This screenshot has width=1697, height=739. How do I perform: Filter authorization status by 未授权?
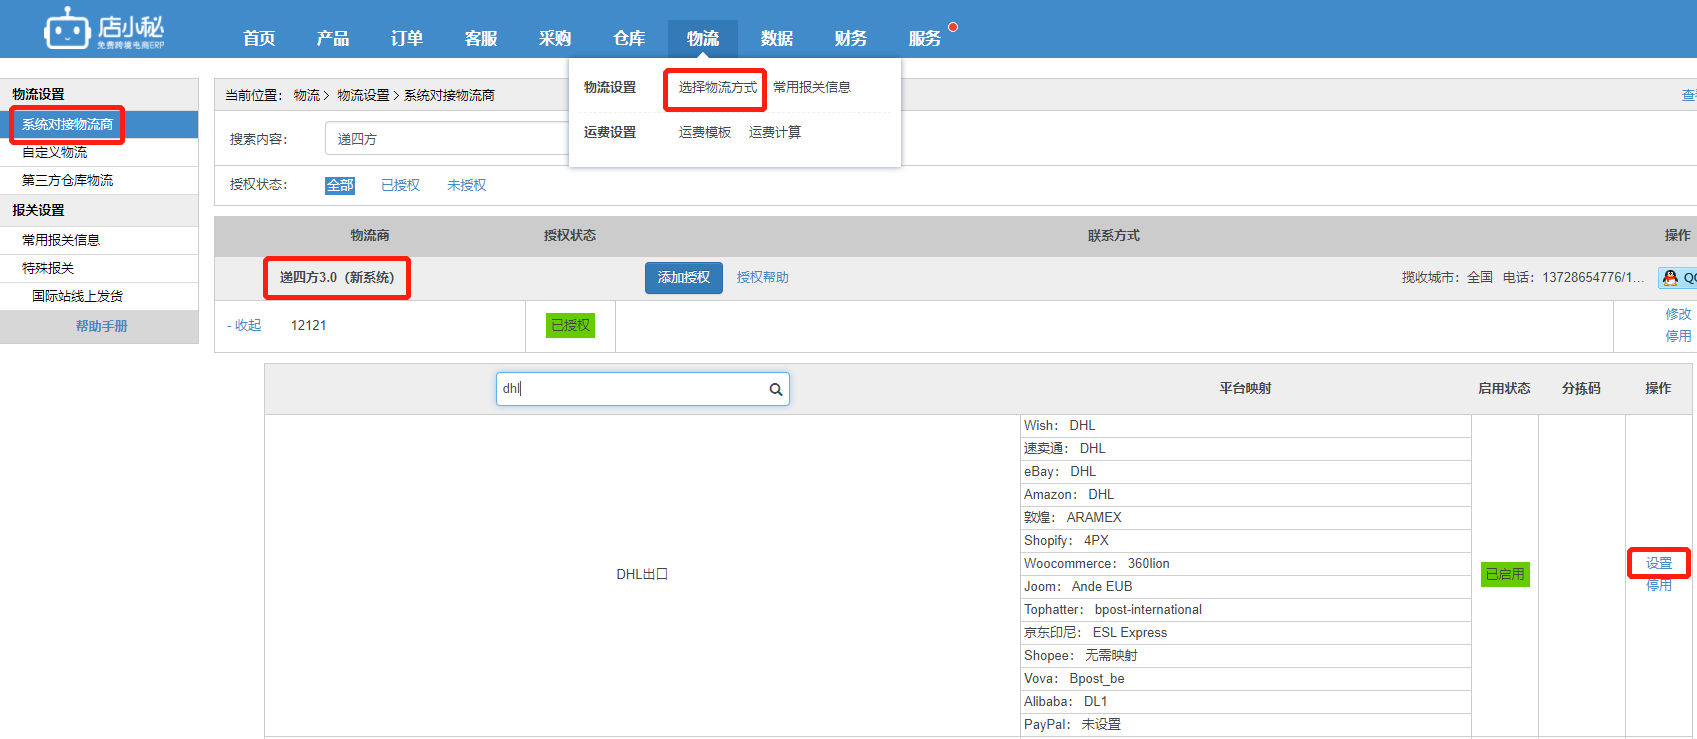tap(466, 185)
